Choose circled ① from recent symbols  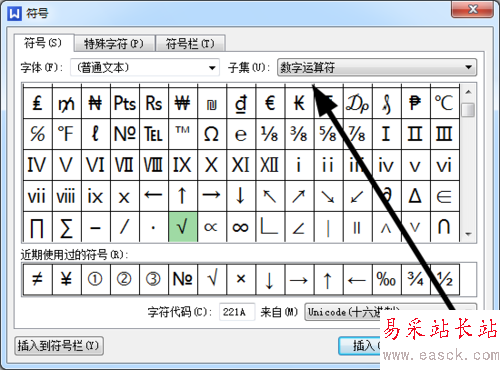[96, 279]
